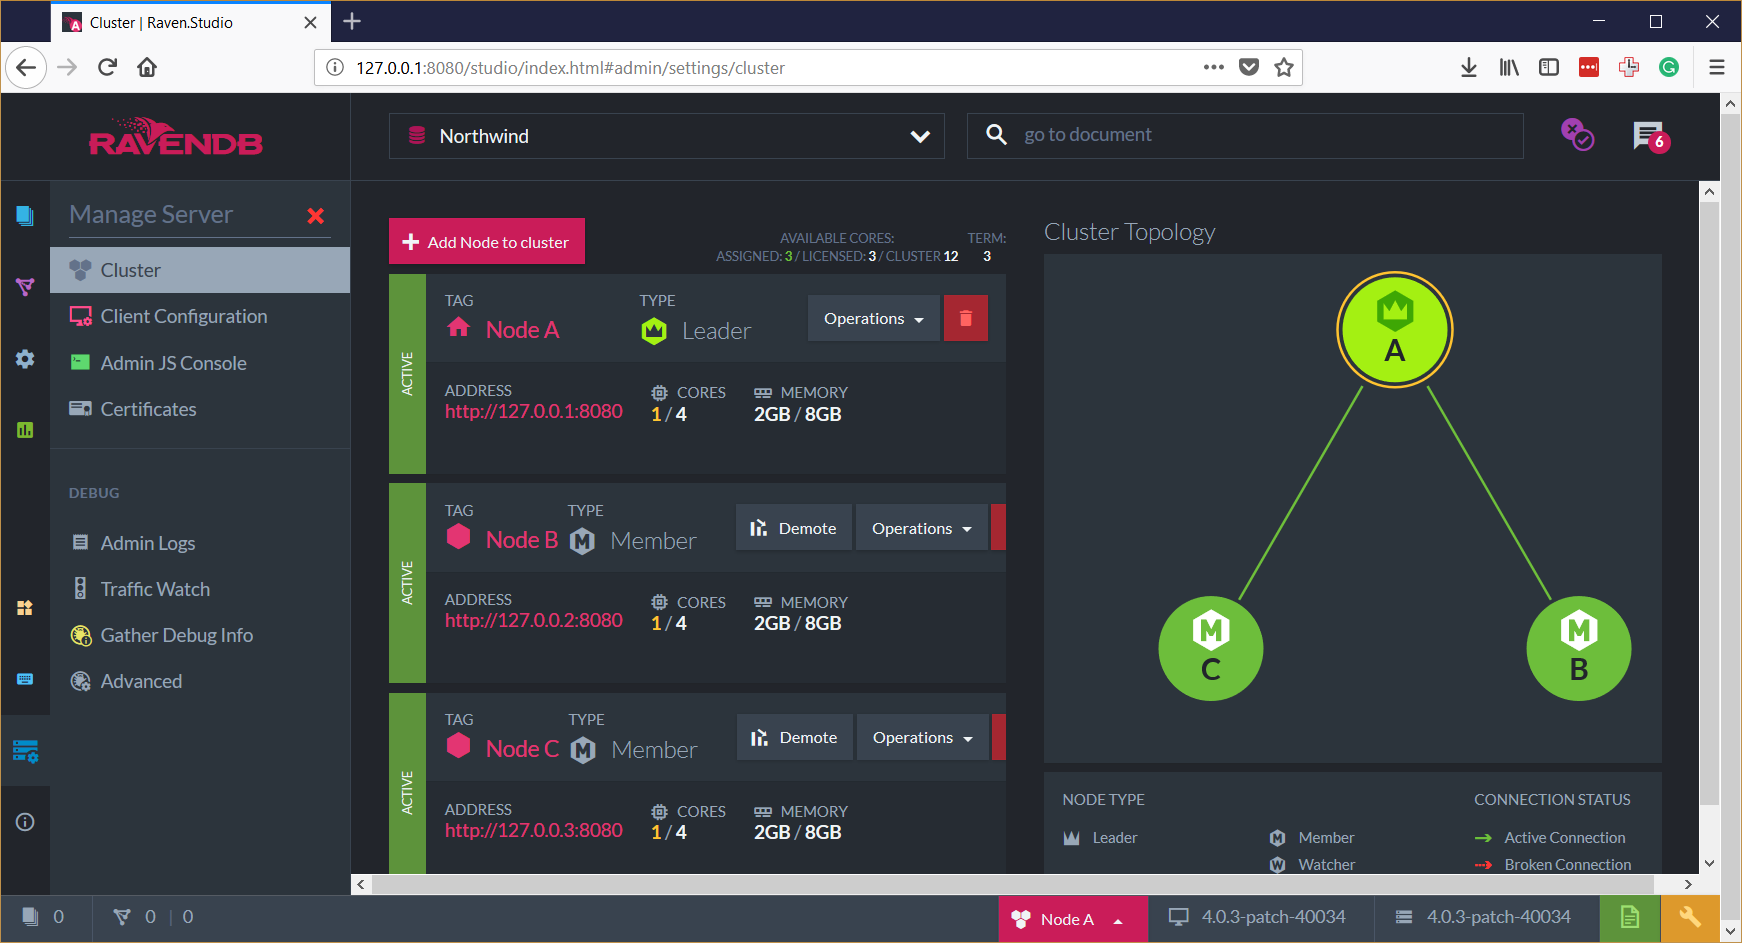Click the Node A home icon

pyautogui.click(x=459, y=327)
